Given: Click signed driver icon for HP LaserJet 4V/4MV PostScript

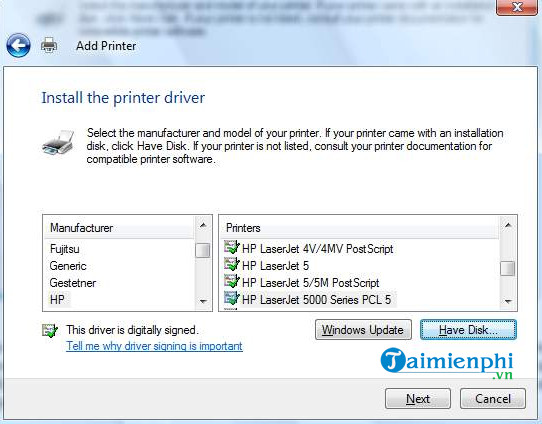Looking at the screenshot, I should (x=232, y=248).
